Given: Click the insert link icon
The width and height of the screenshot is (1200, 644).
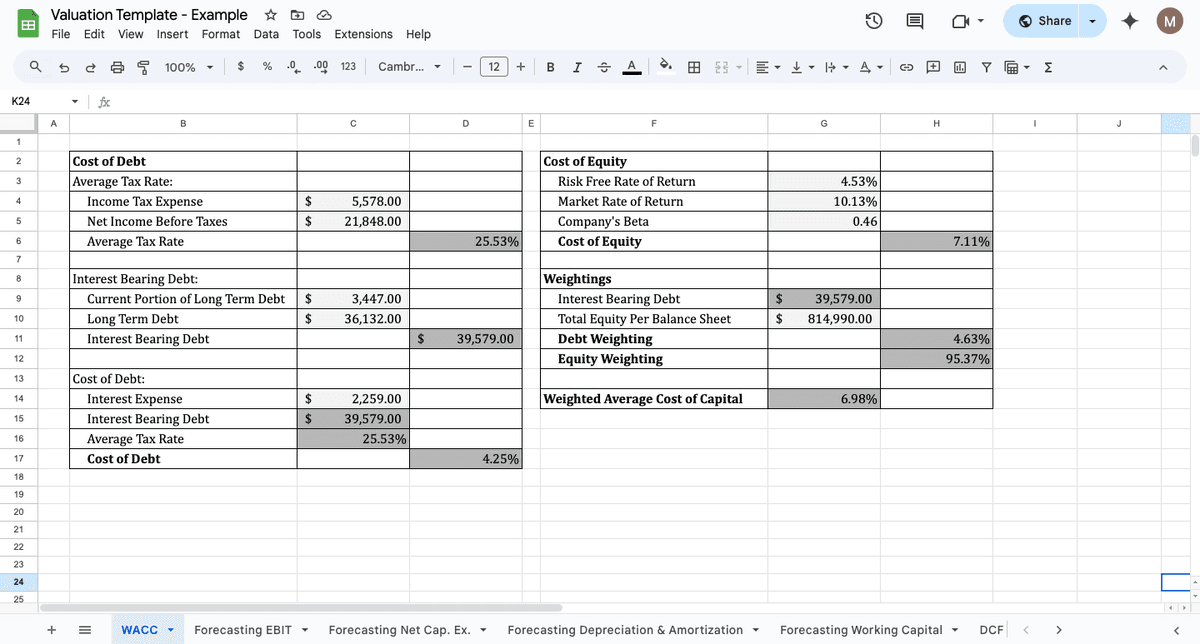Looking at the screenshot, I should [907, 67].
